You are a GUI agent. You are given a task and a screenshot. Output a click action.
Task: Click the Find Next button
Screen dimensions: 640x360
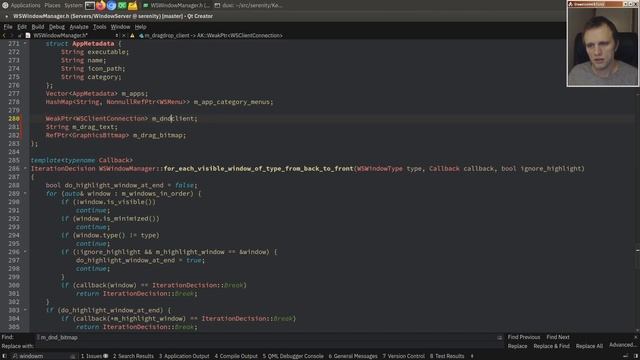tap(558, 337)
